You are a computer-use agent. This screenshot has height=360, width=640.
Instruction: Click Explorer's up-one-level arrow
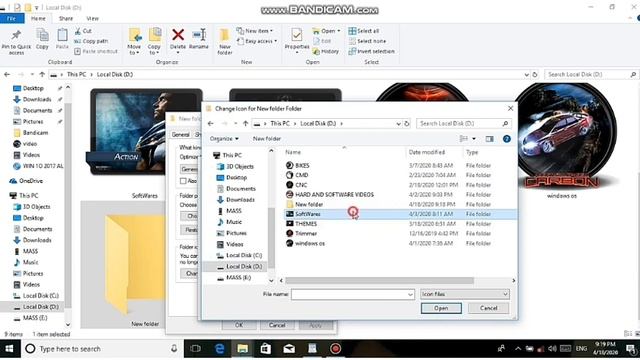point(42,74)
